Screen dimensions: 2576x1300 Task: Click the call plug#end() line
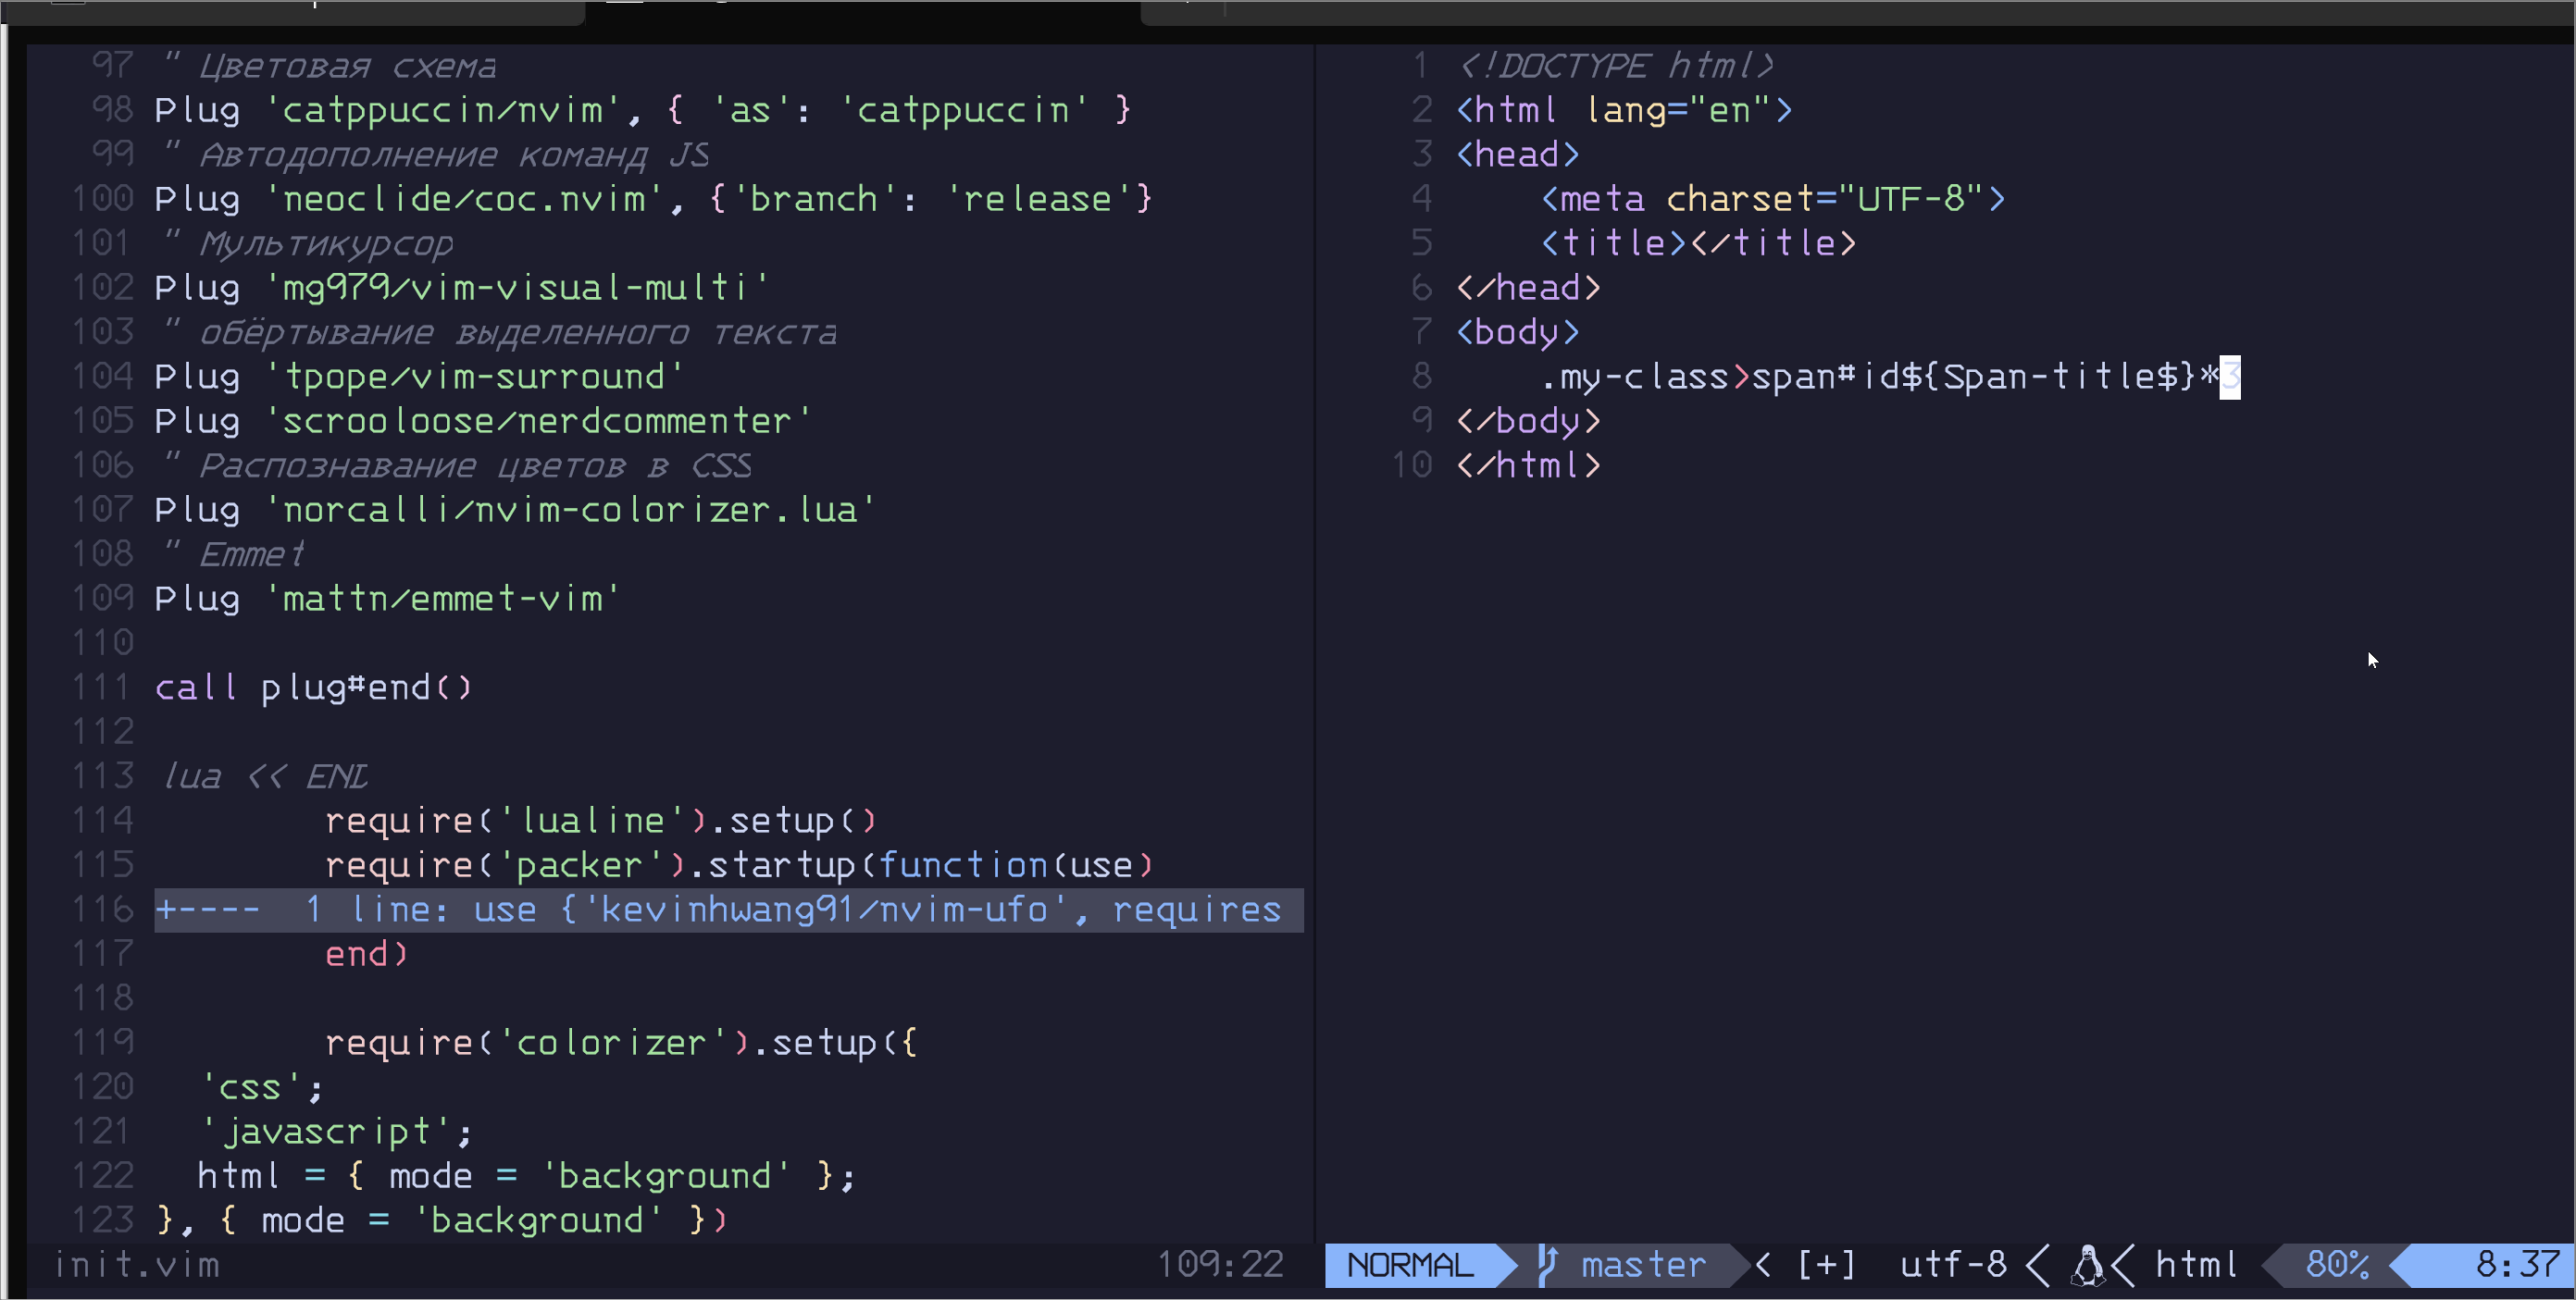click(313, 688)
